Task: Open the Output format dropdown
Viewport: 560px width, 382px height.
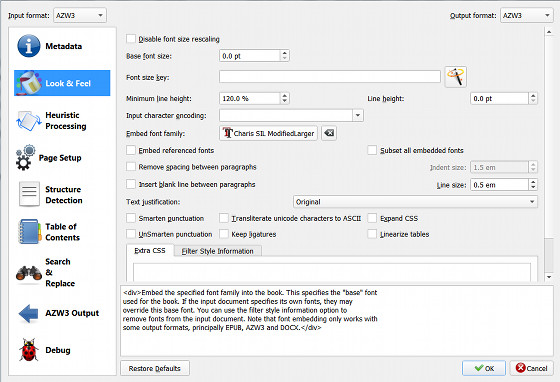Action: coord(526,15)
